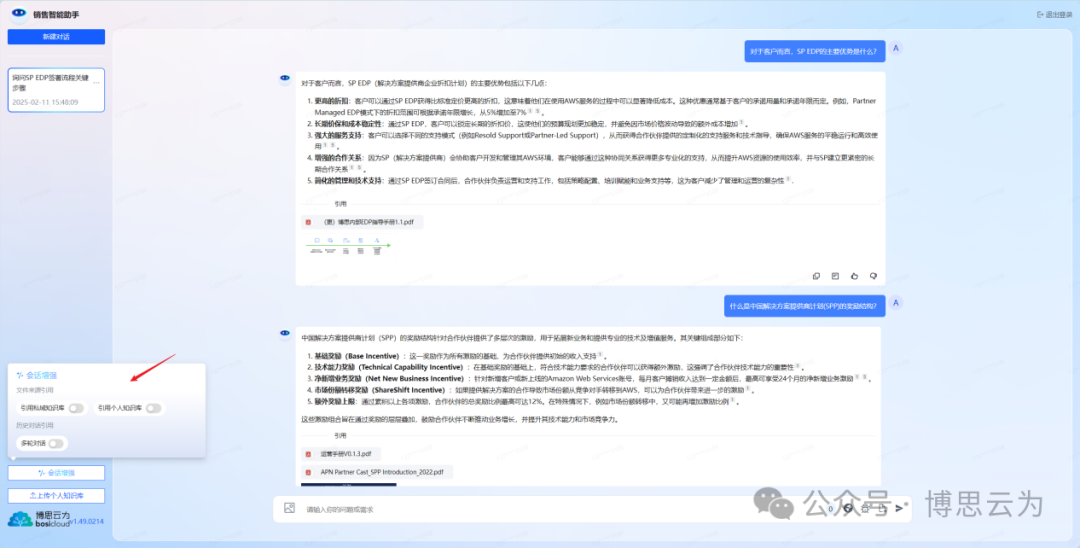Click the 基础奖励 (Base Incentive) list item

pyautogui.click(x=457, y=356)
